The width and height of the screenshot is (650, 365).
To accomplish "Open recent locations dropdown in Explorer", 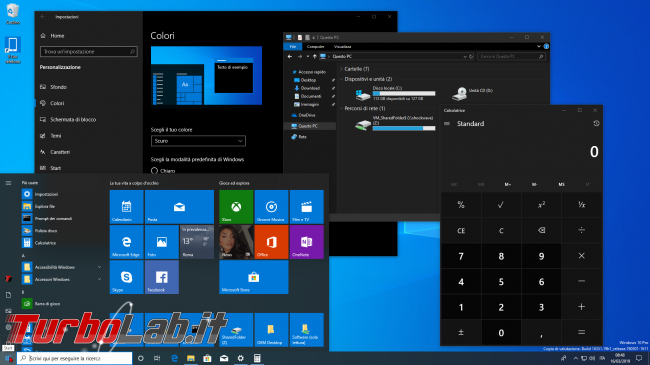I will (x=308, y=56).
